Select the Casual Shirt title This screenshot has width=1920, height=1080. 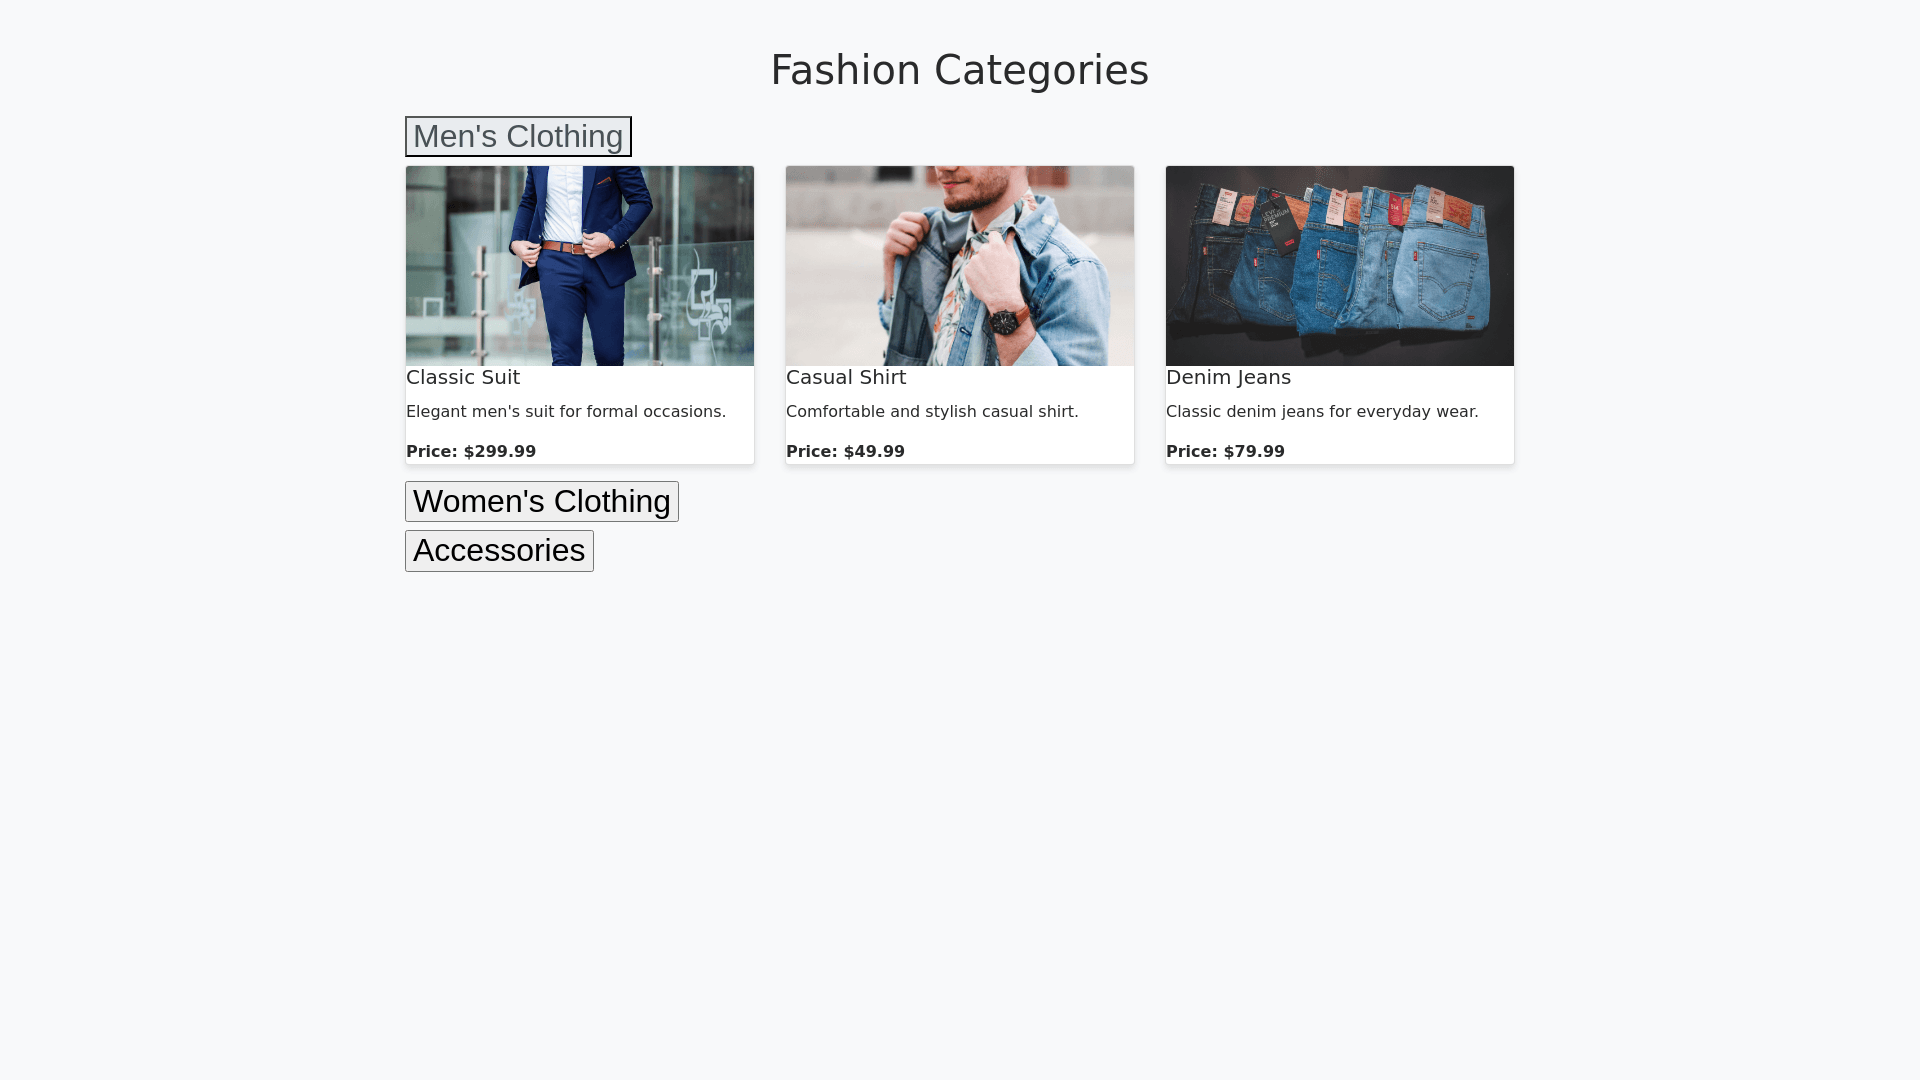coord(846,377)
